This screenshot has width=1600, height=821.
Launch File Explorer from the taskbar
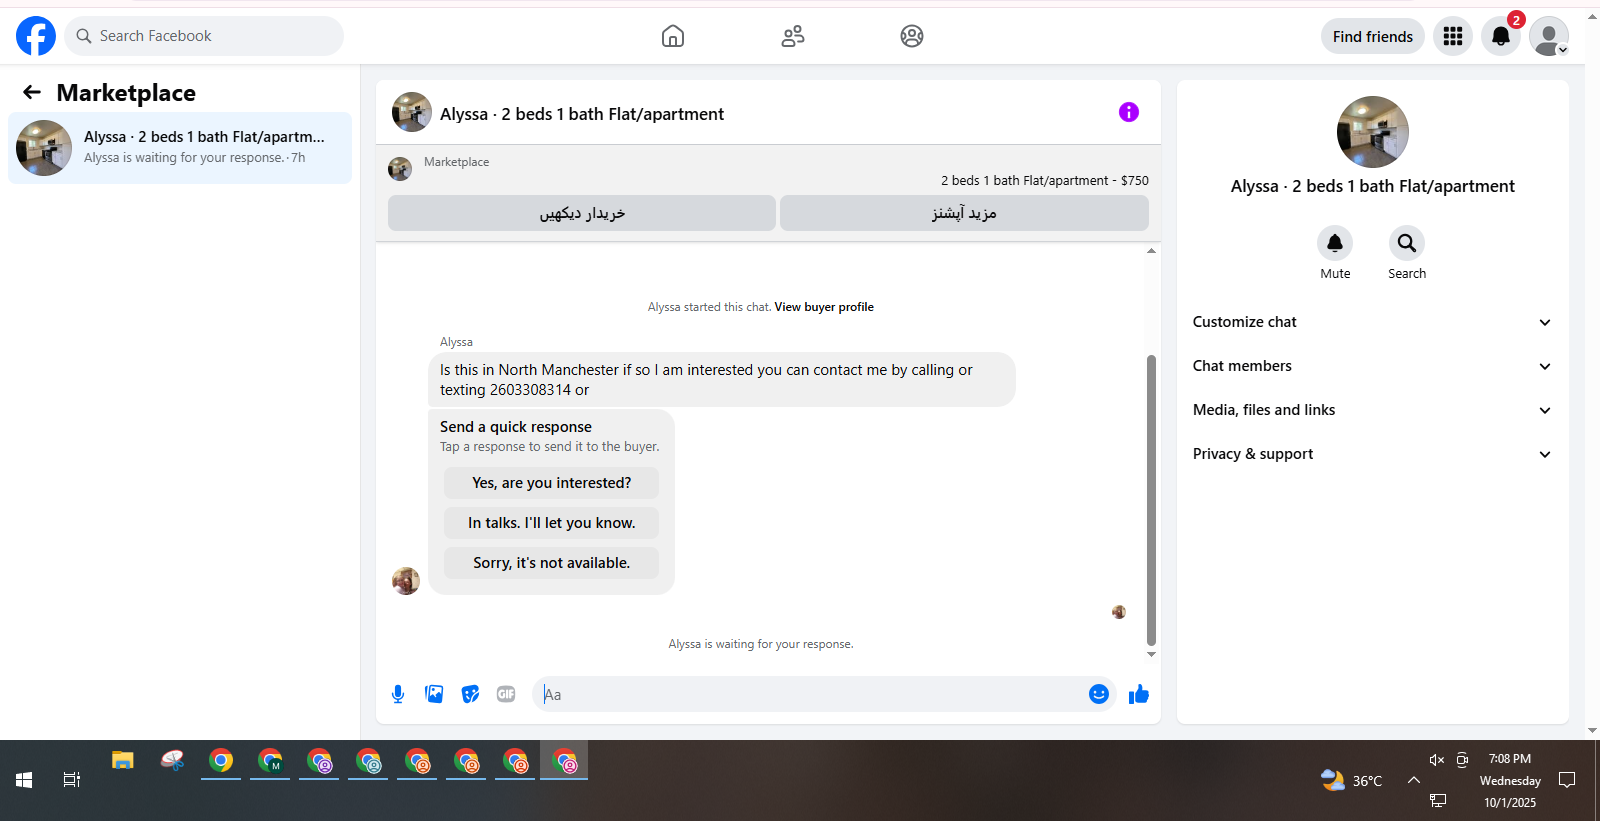point(123,761)
